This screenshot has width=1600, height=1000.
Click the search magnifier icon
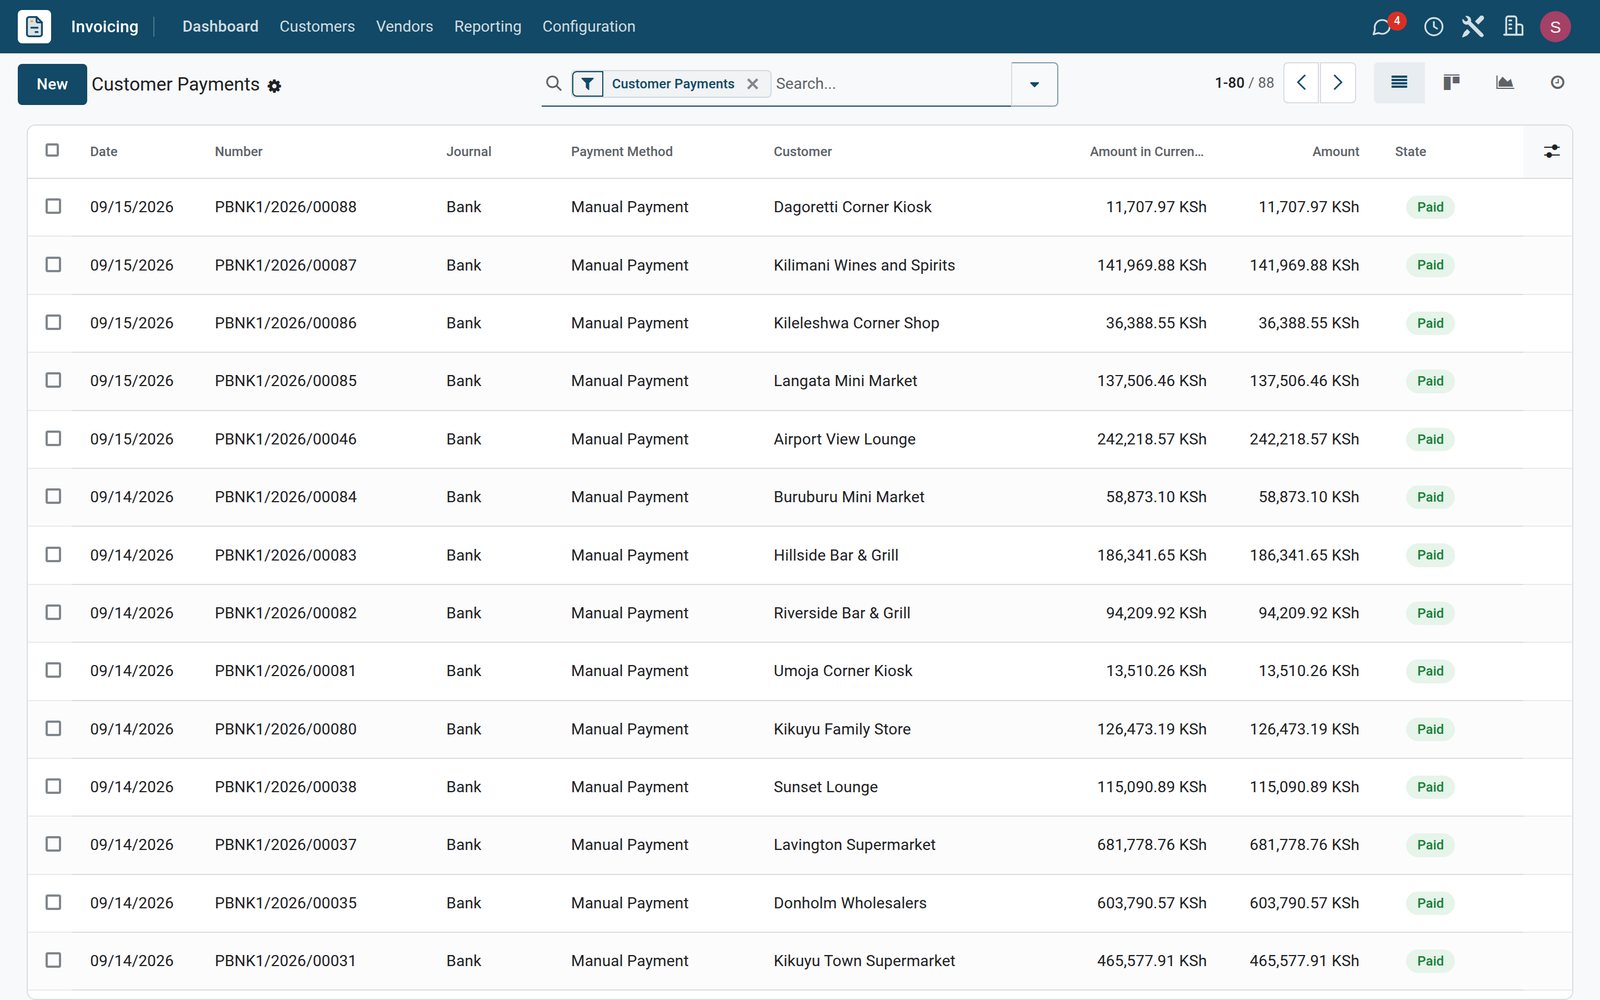point(553,84)
